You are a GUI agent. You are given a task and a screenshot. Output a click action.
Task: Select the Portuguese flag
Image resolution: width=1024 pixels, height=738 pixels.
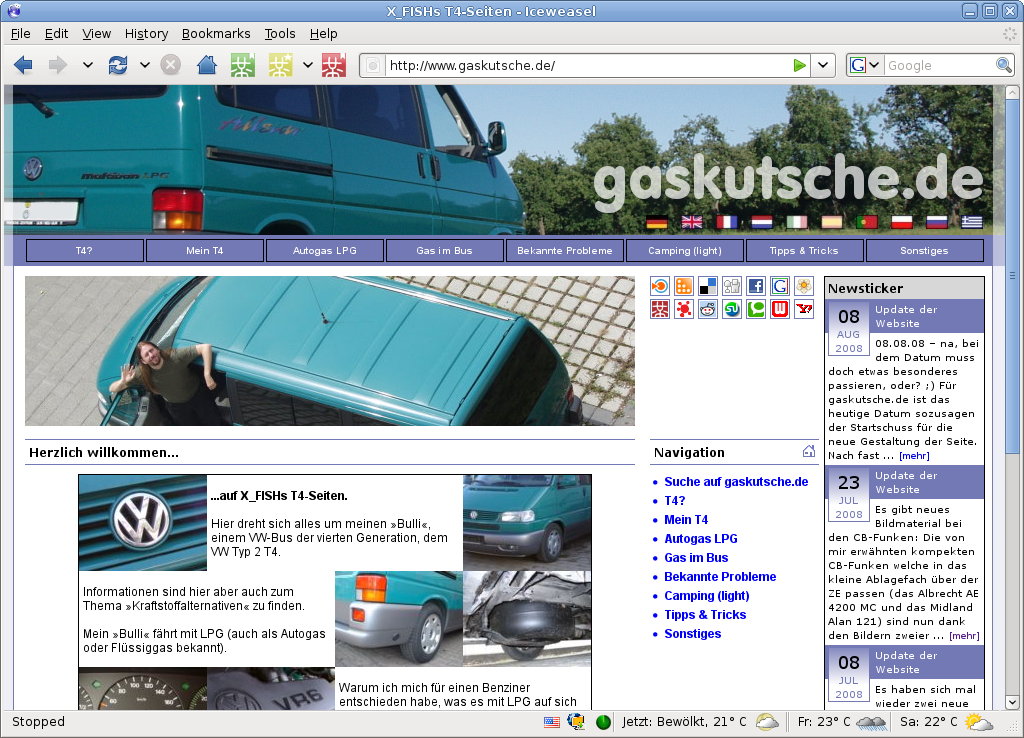[867, 223]
